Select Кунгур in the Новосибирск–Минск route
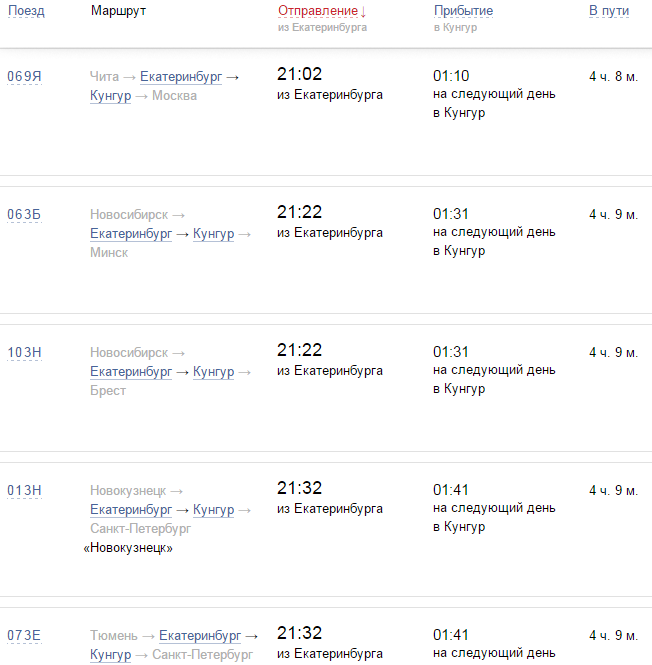652x665 pixels. [213, 234]
